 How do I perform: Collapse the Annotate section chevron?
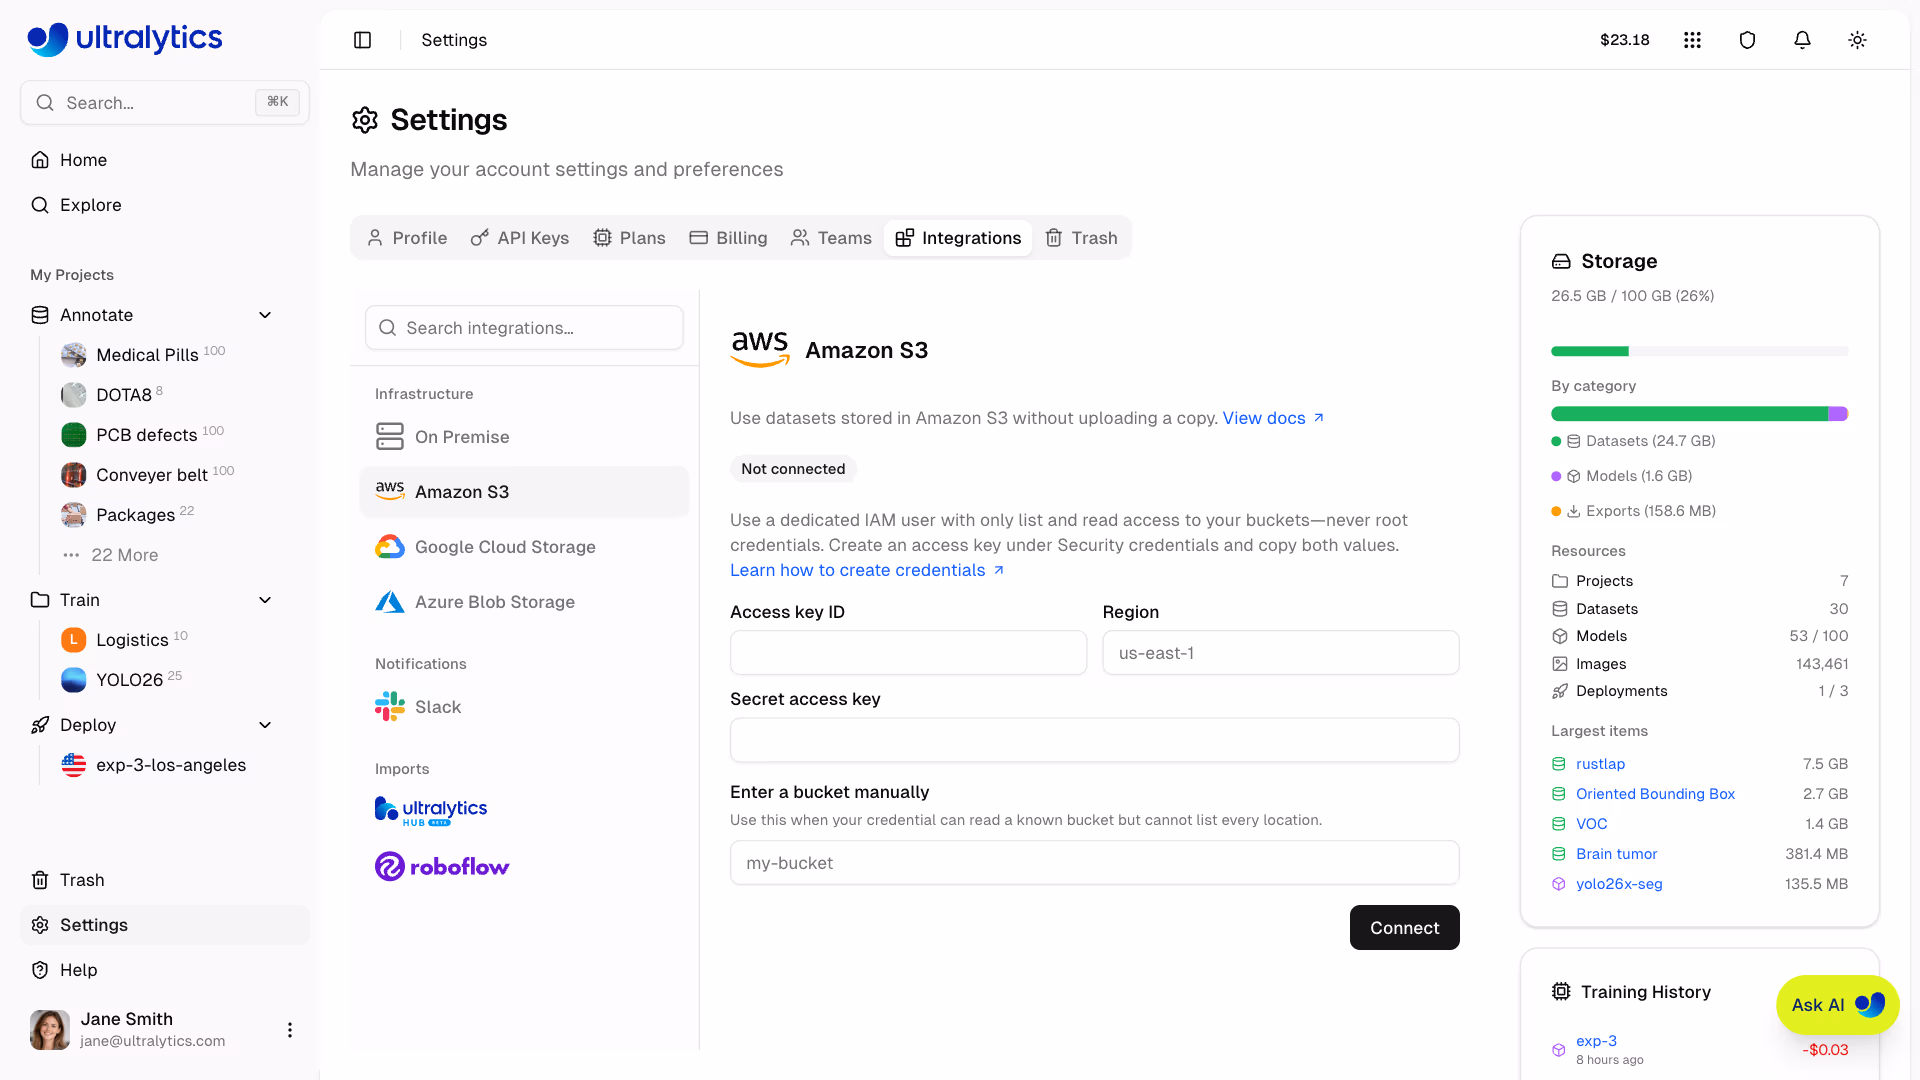(x=265, y=315)
